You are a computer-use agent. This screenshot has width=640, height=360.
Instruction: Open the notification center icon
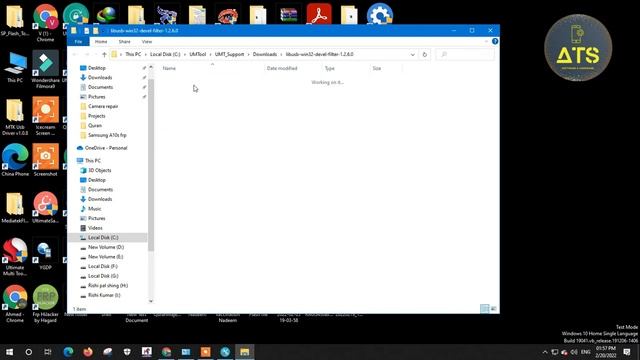pos(627,352)
